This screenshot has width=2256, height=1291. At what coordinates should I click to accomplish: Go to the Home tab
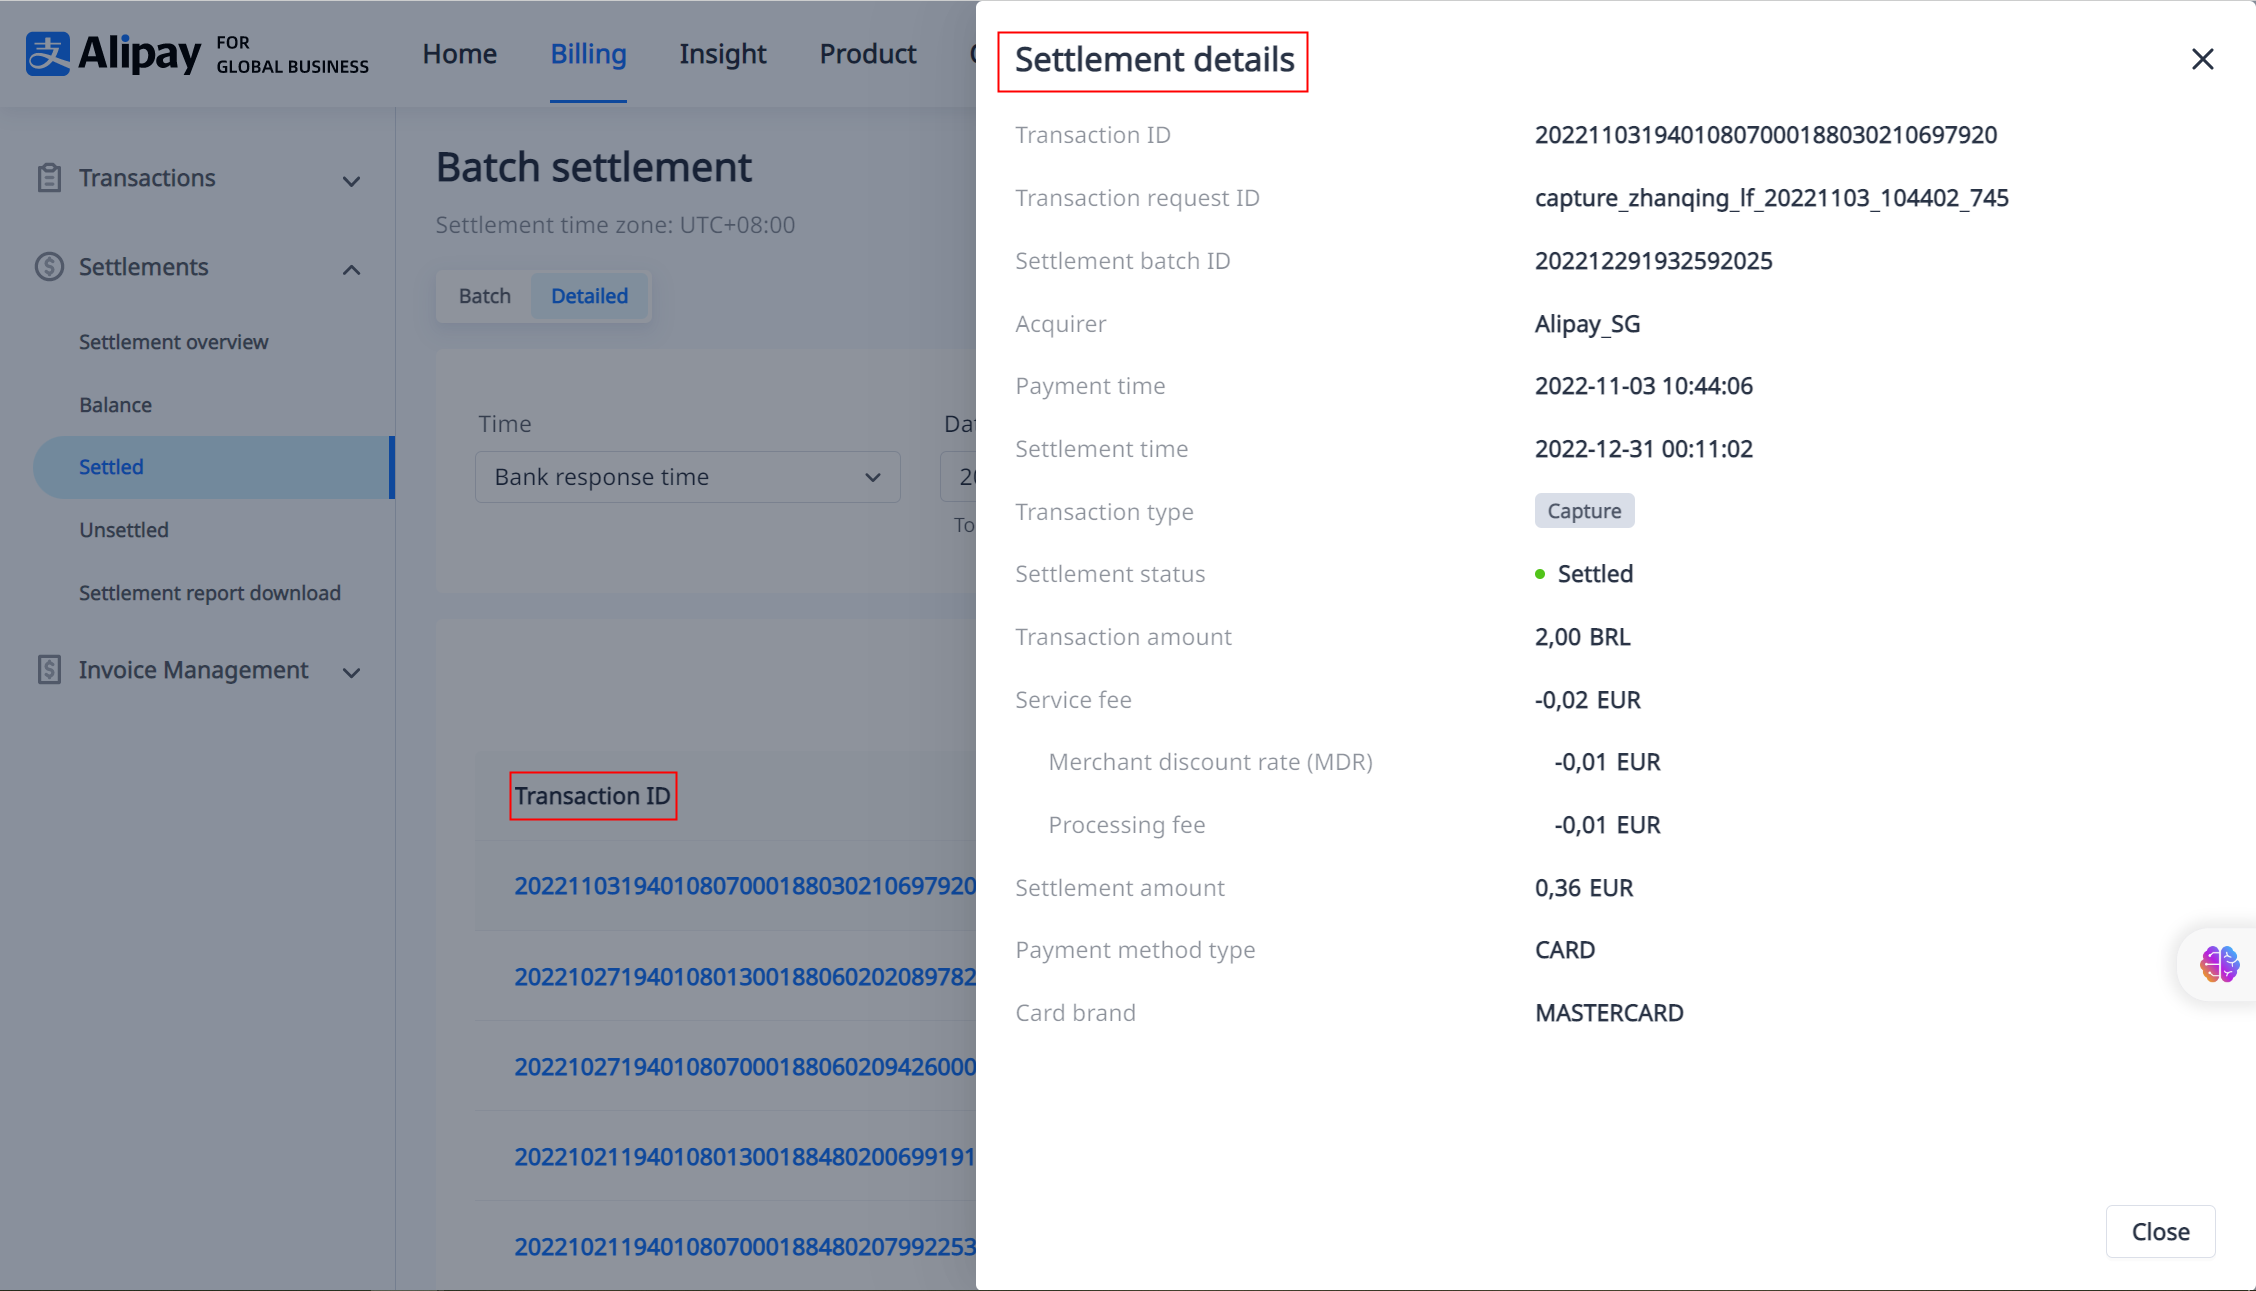(459, 54)
